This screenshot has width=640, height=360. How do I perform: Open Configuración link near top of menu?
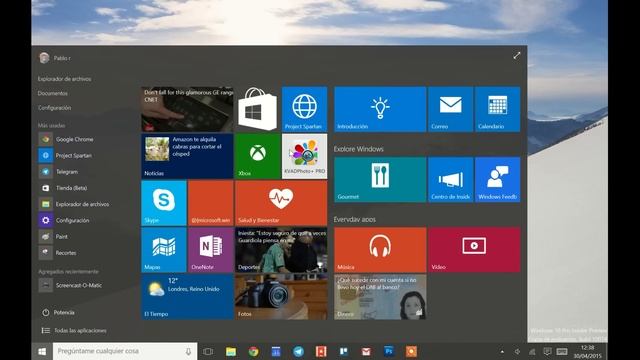tap(54, 108)
